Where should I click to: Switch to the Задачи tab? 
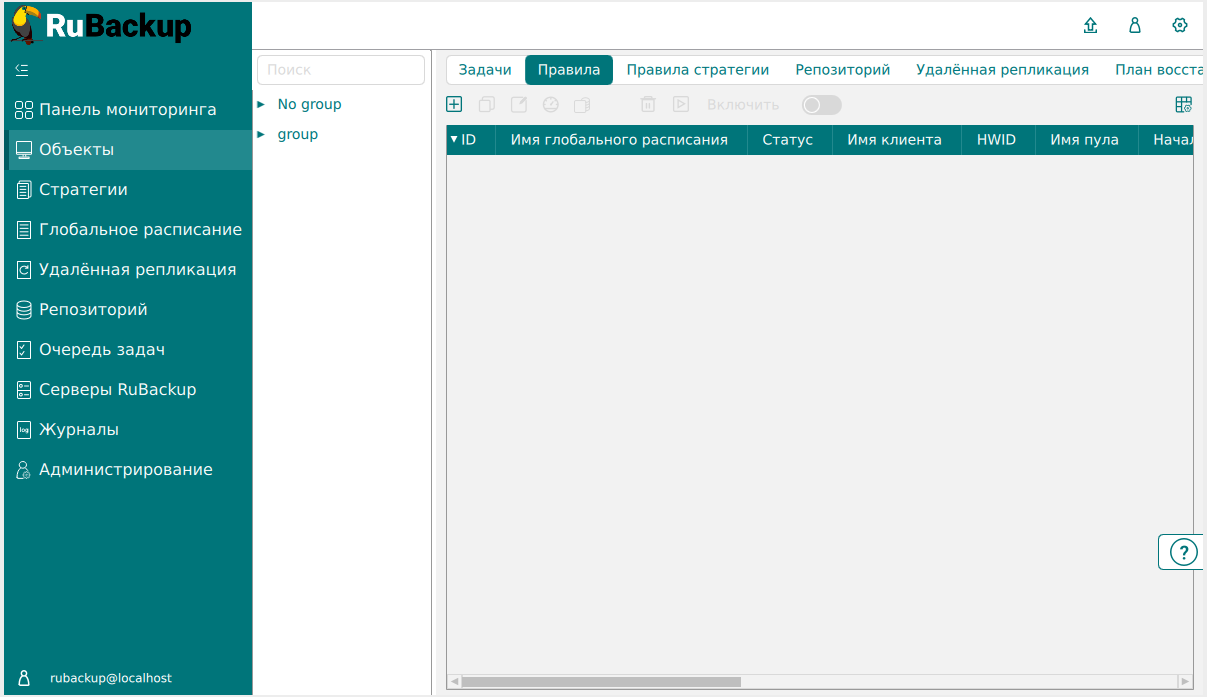[485, 70]
